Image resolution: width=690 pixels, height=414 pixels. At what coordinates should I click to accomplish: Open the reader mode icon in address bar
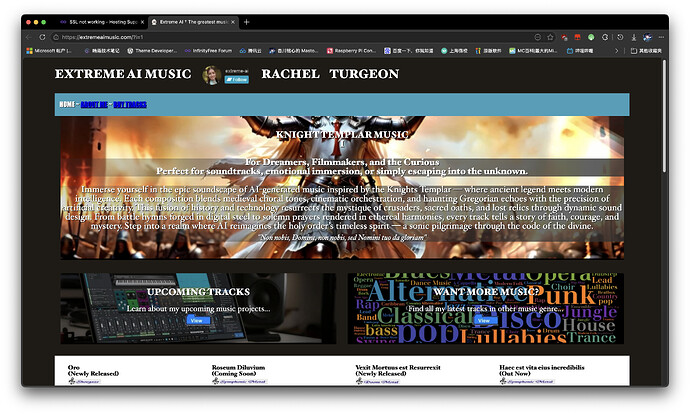click(537, 37)
